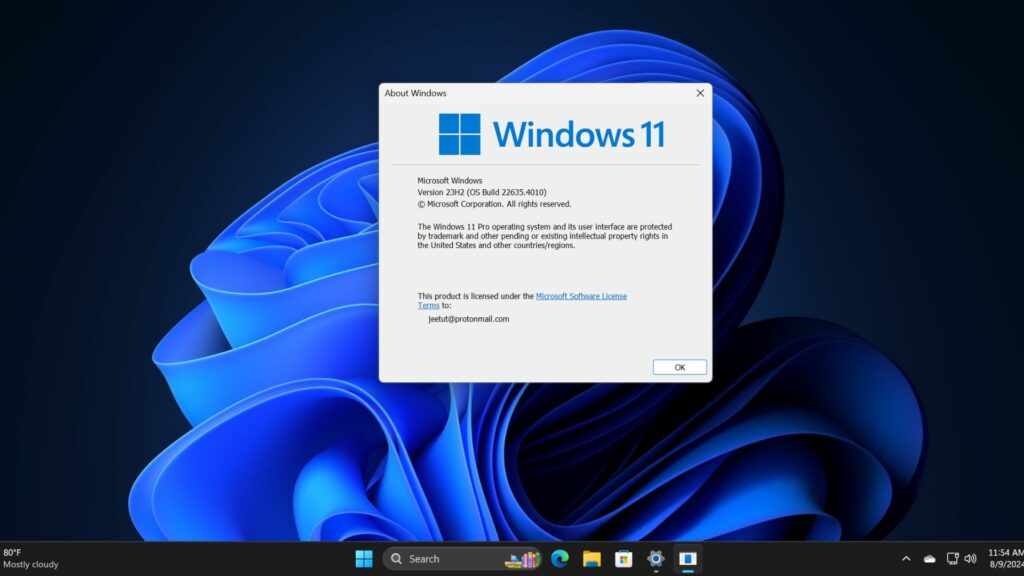Open the volume control in the system tray
The height and width of the screenshot is (576, 1024).
coord(970,558)
